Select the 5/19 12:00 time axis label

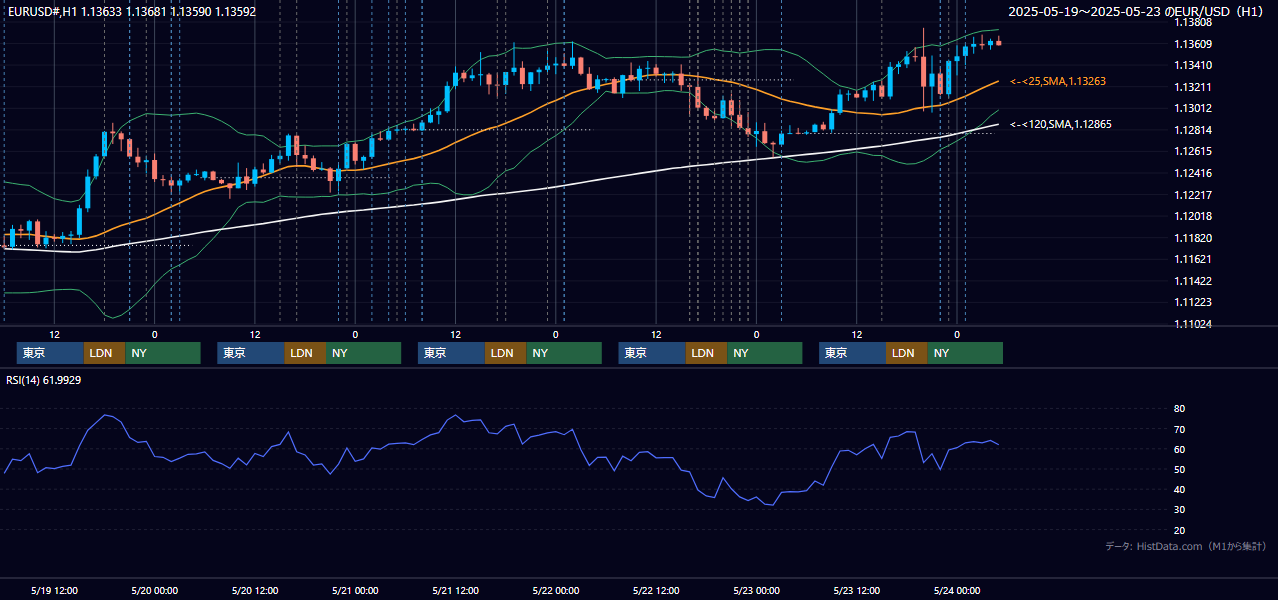point(55,590)
